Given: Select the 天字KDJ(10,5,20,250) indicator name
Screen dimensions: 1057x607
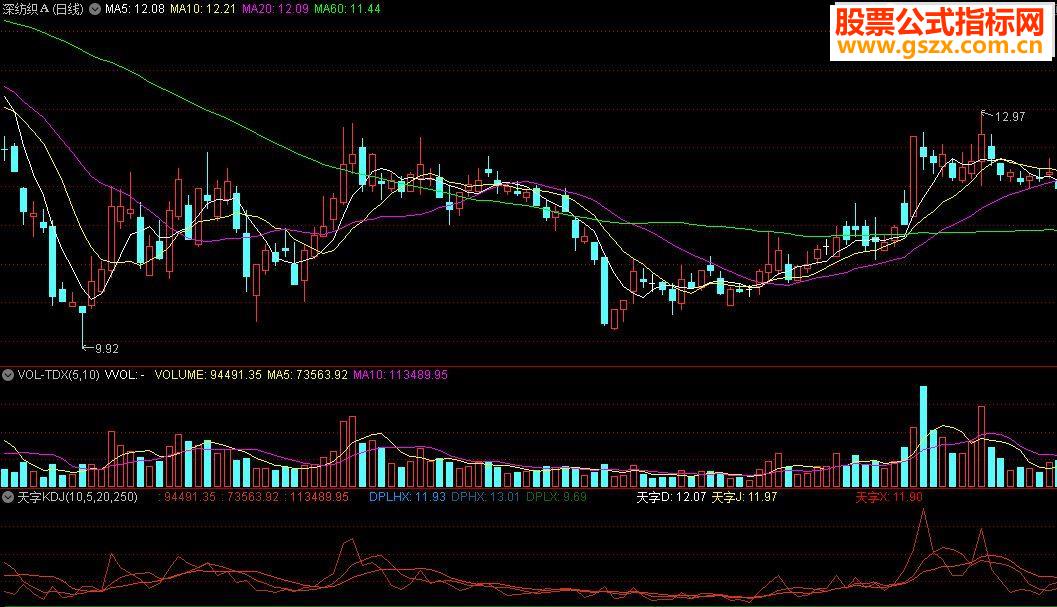Looking at the screenshot, I should click(x=78, y=497).
